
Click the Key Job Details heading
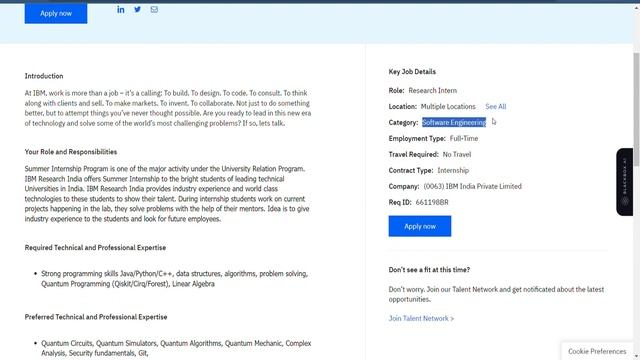[x=412, y=72]
